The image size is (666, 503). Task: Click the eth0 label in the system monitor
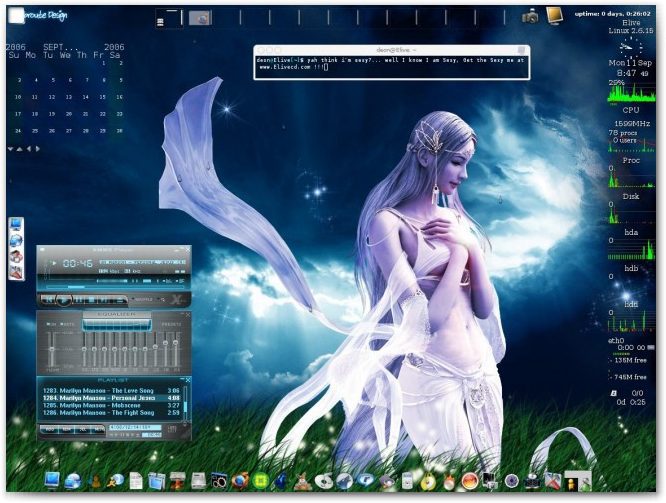(616, 340)
